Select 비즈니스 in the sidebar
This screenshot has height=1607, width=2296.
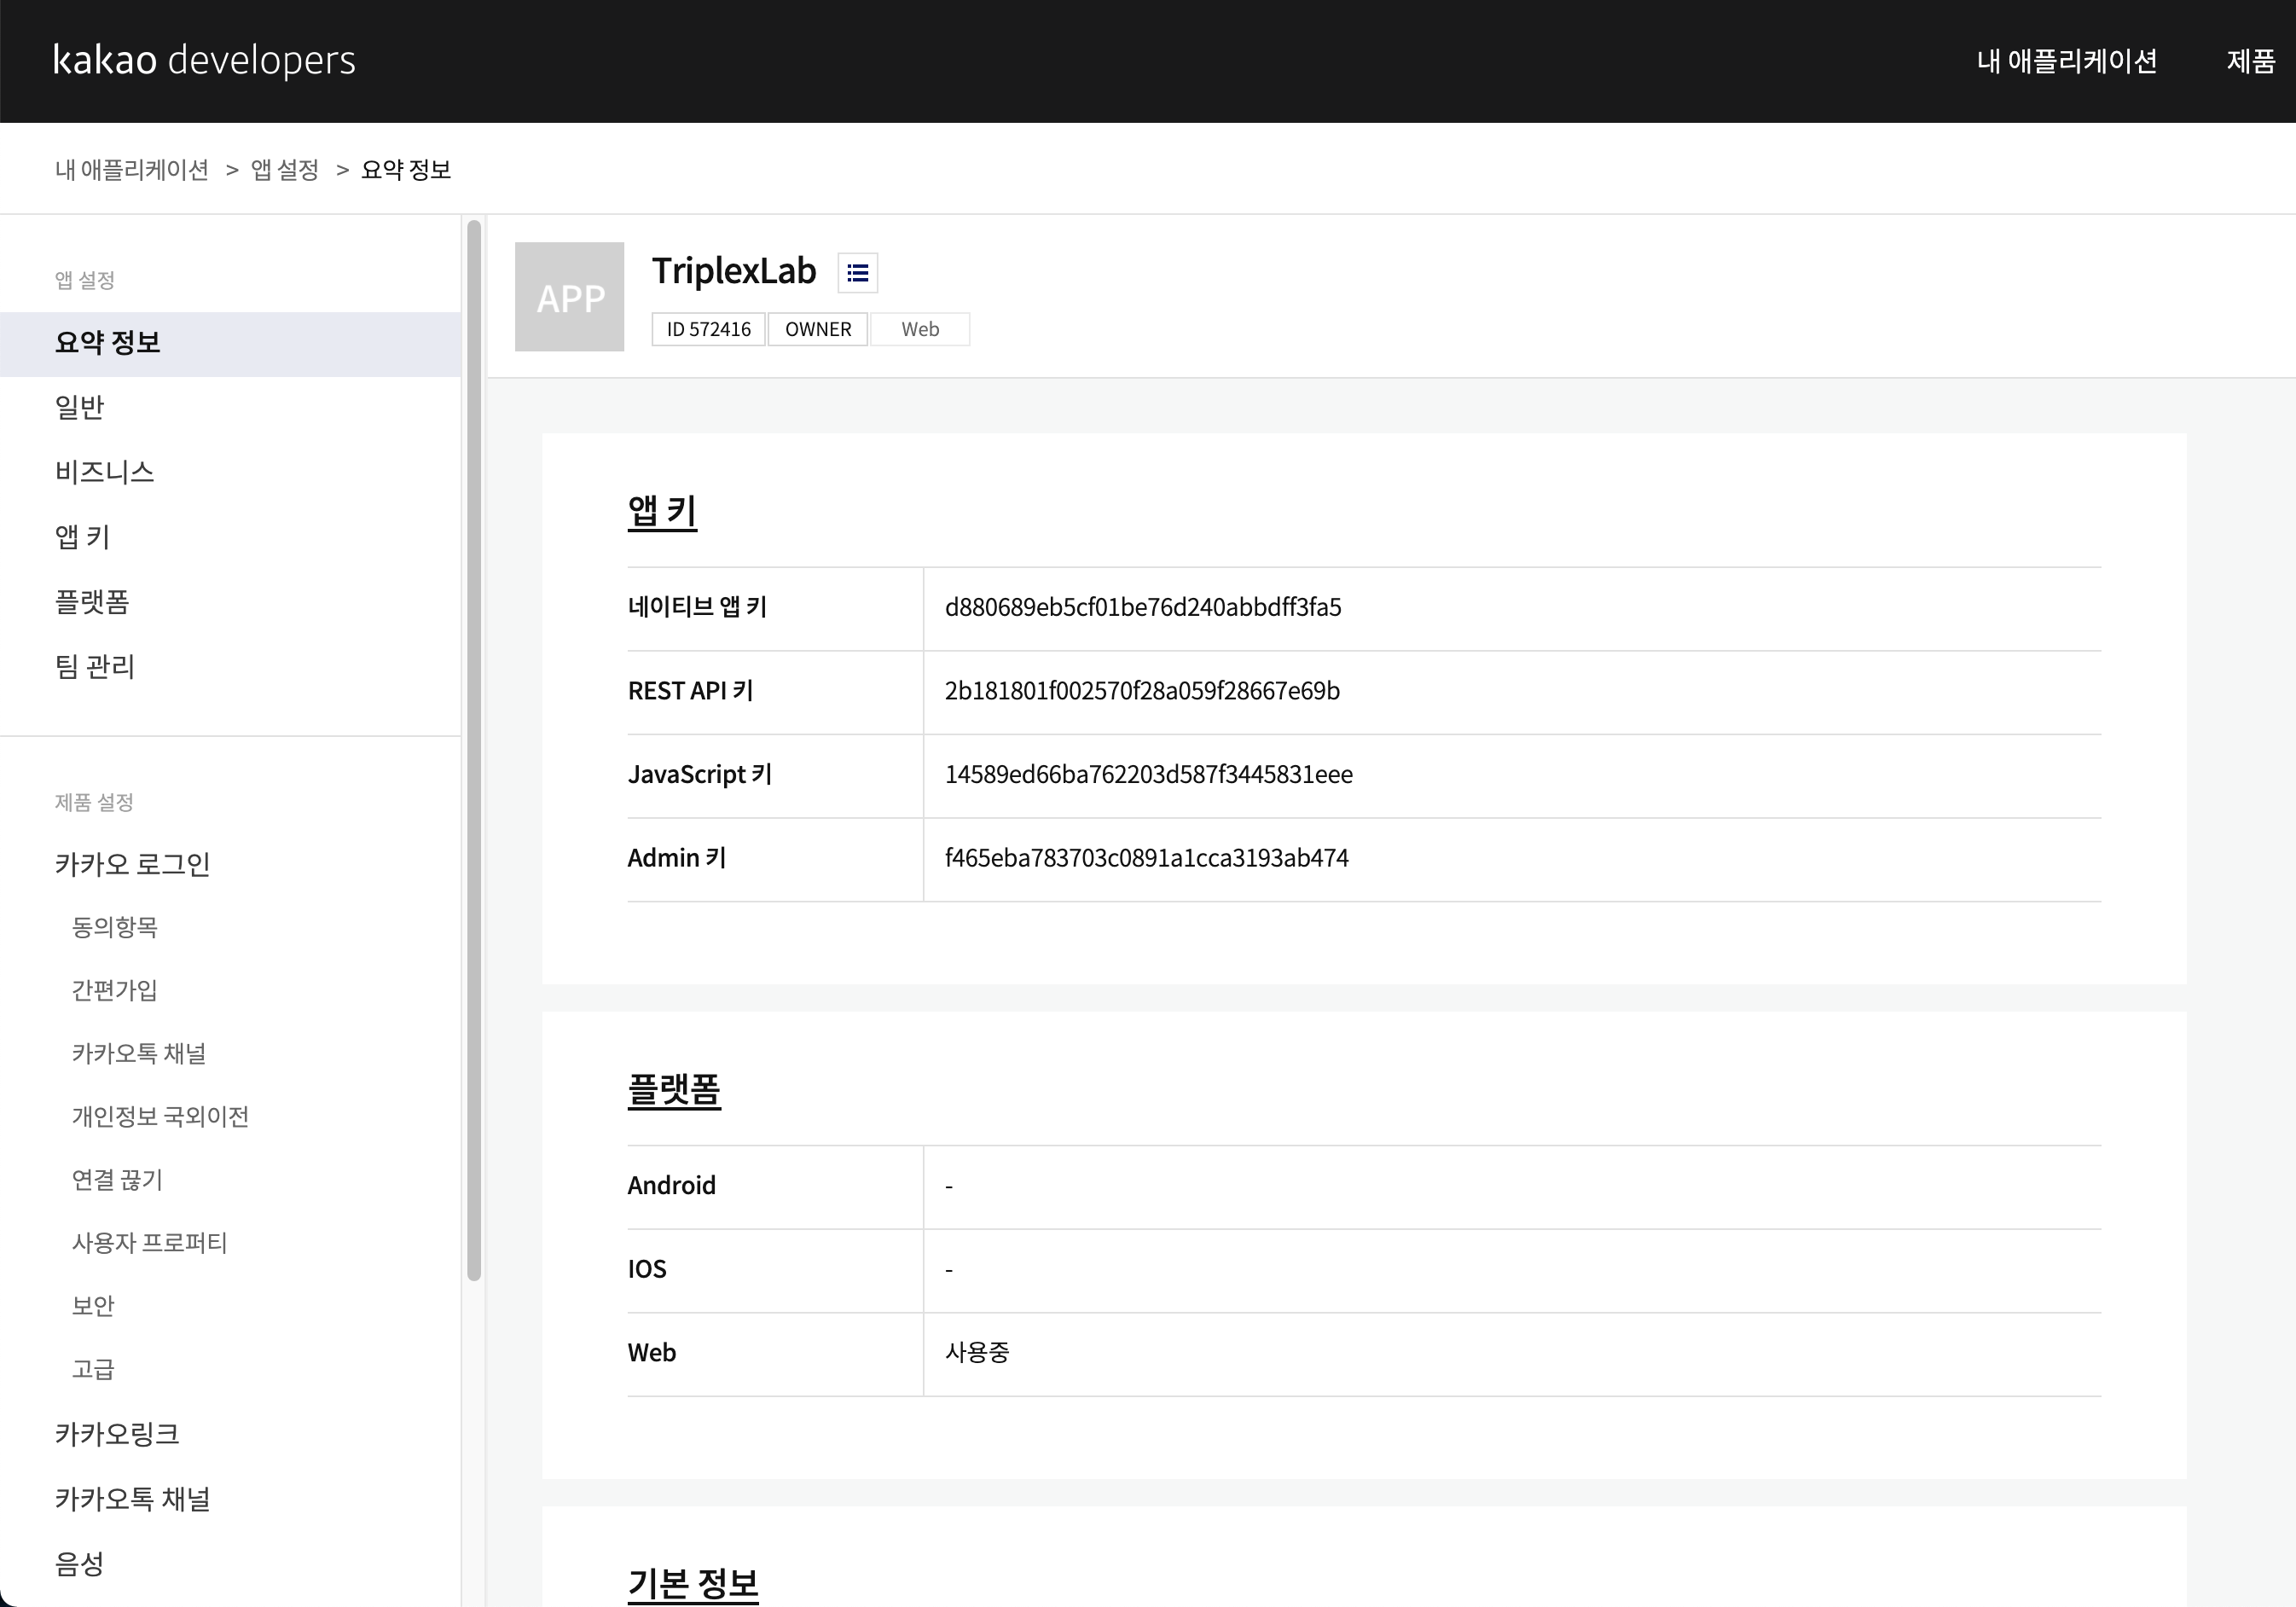coord(105,472)
